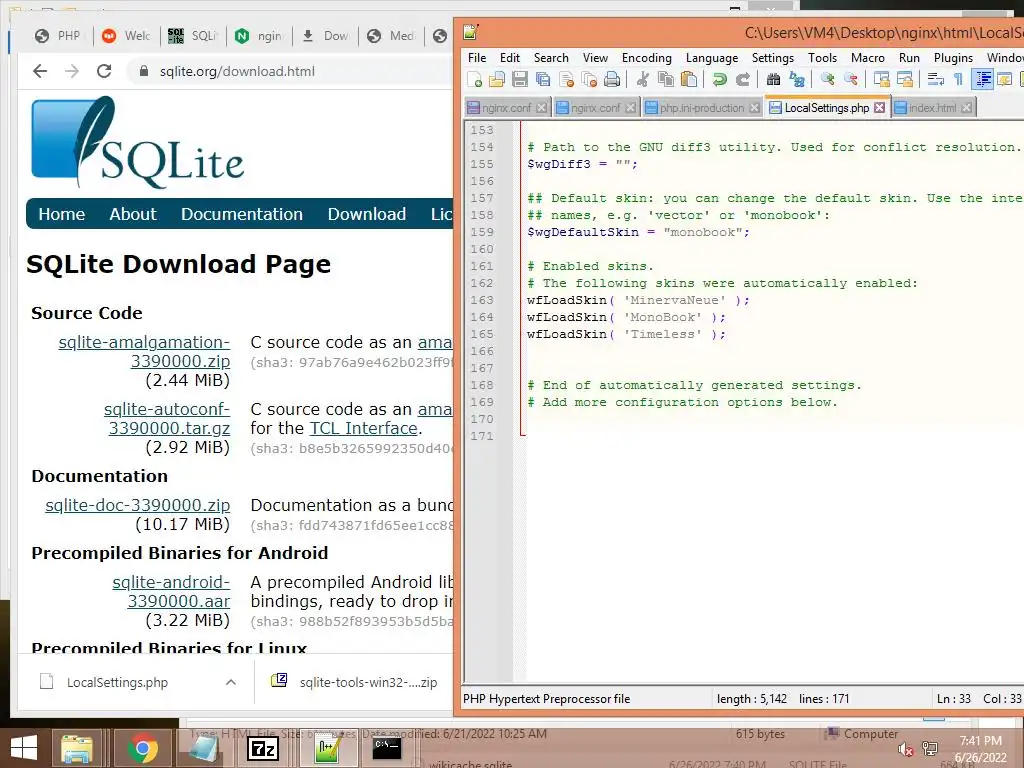Open the Macro menu
The width and height of the screenshot is (1024, 768).
tap(867, 57)
